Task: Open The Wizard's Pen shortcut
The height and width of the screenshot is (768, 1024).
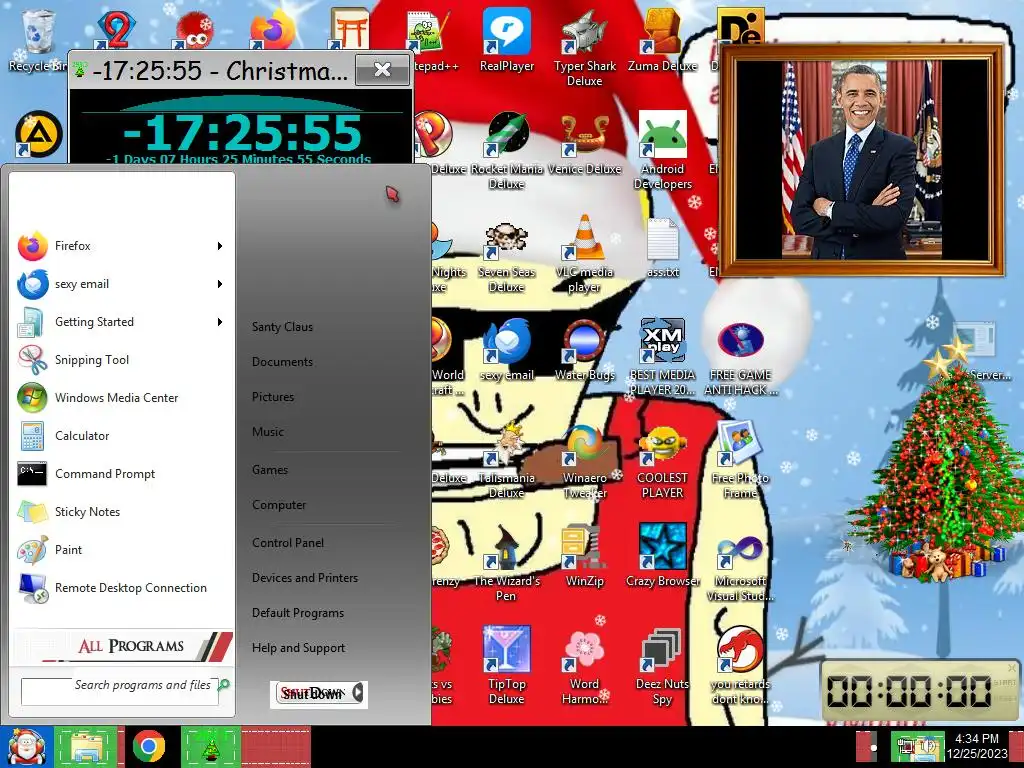Action: (x=507, y=563)
